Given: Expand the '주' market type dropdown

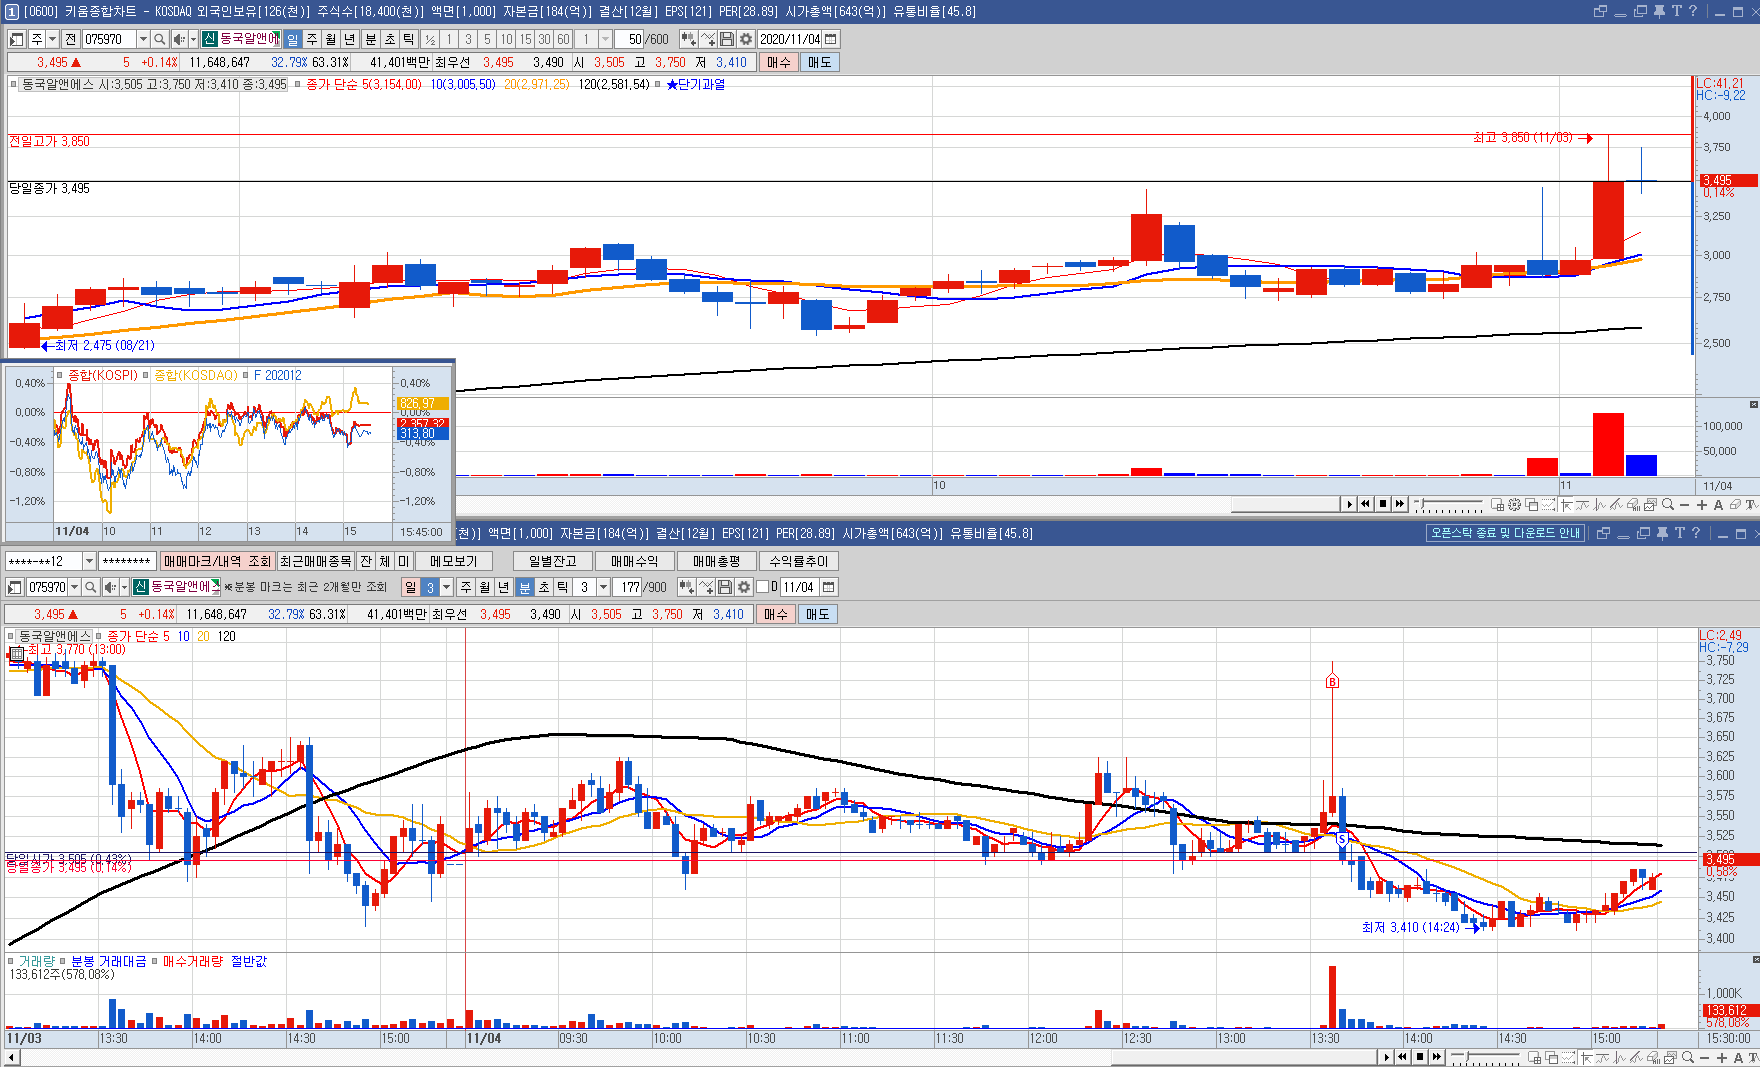Looking at the screenshot, I should pyautogui.click(x=53, y=39).
